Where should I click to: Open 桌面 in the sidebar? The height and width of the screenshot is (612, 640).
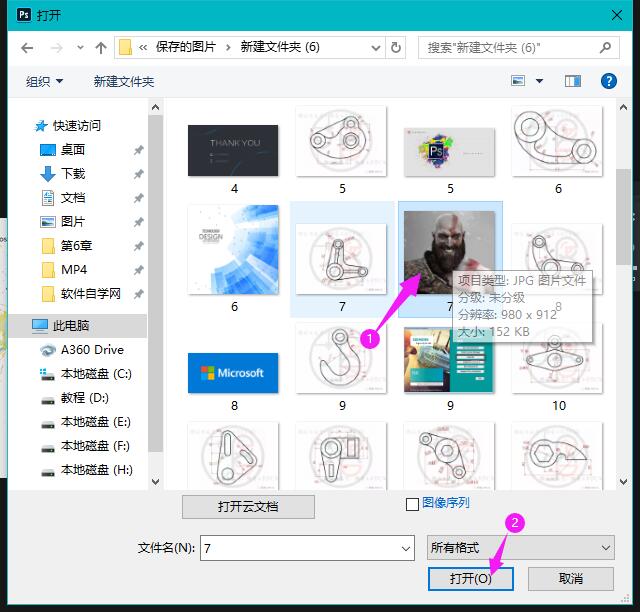click(x=73, y=150)
